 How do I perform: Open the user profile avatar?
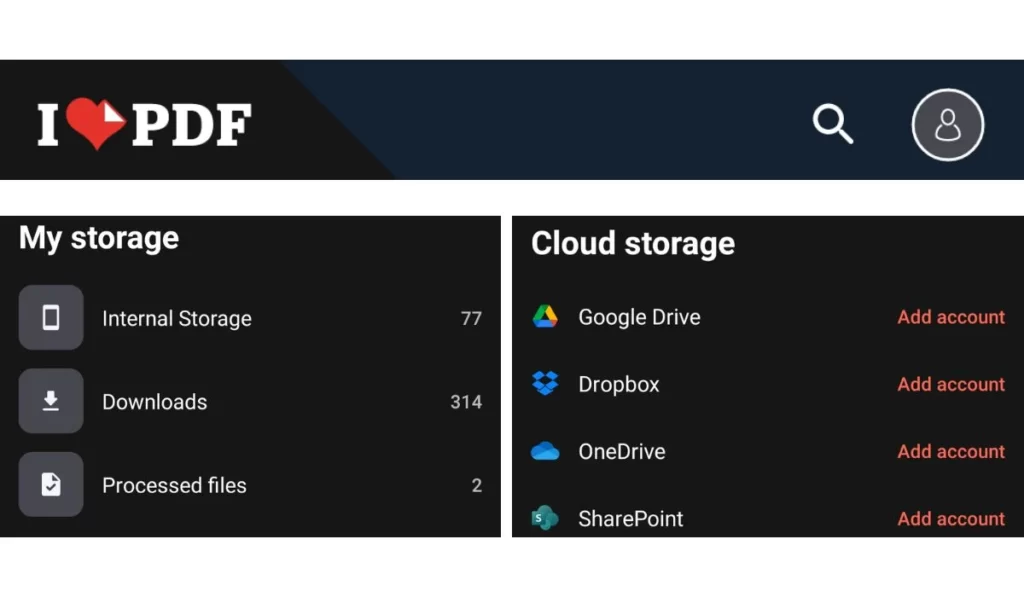coord(948,125)
